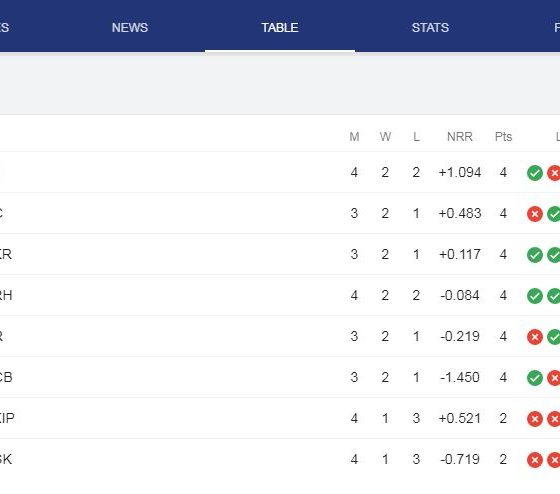Click red loss icon in -0.719 row
Image resolution: width=560 pixels, height=494 pixels.
coord(535,460)
